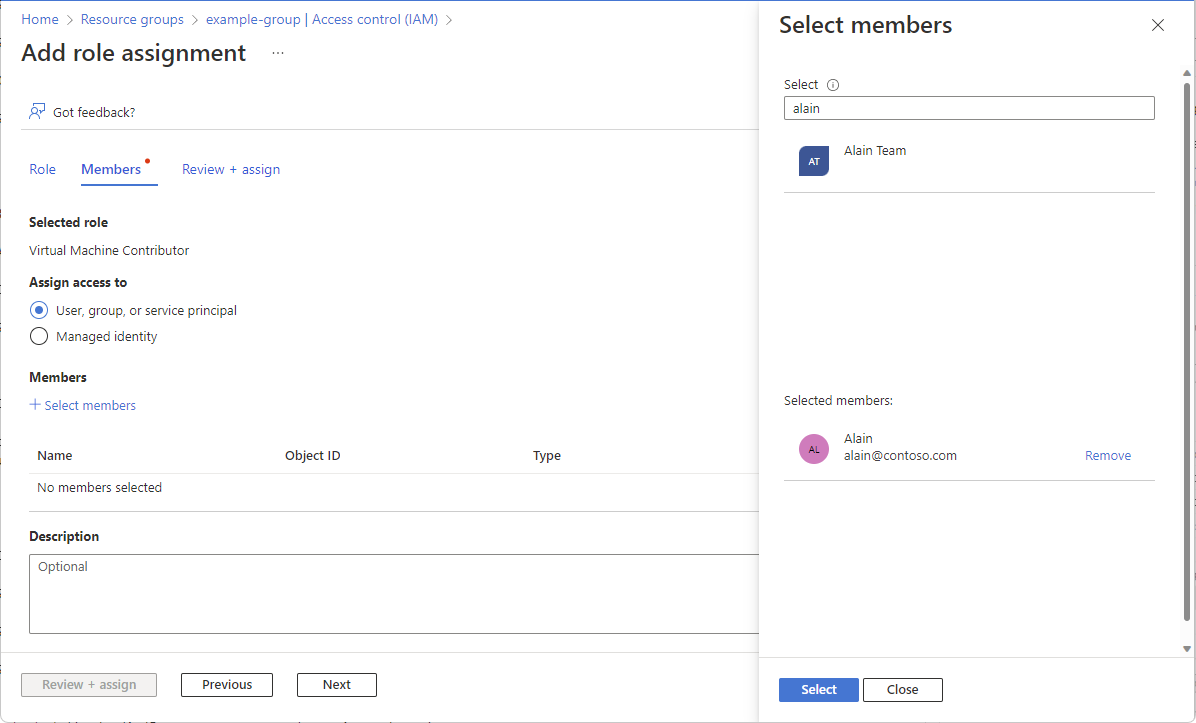1196x723 pixels.
Task: Click the No members selected row
Action: coord(394,487)
